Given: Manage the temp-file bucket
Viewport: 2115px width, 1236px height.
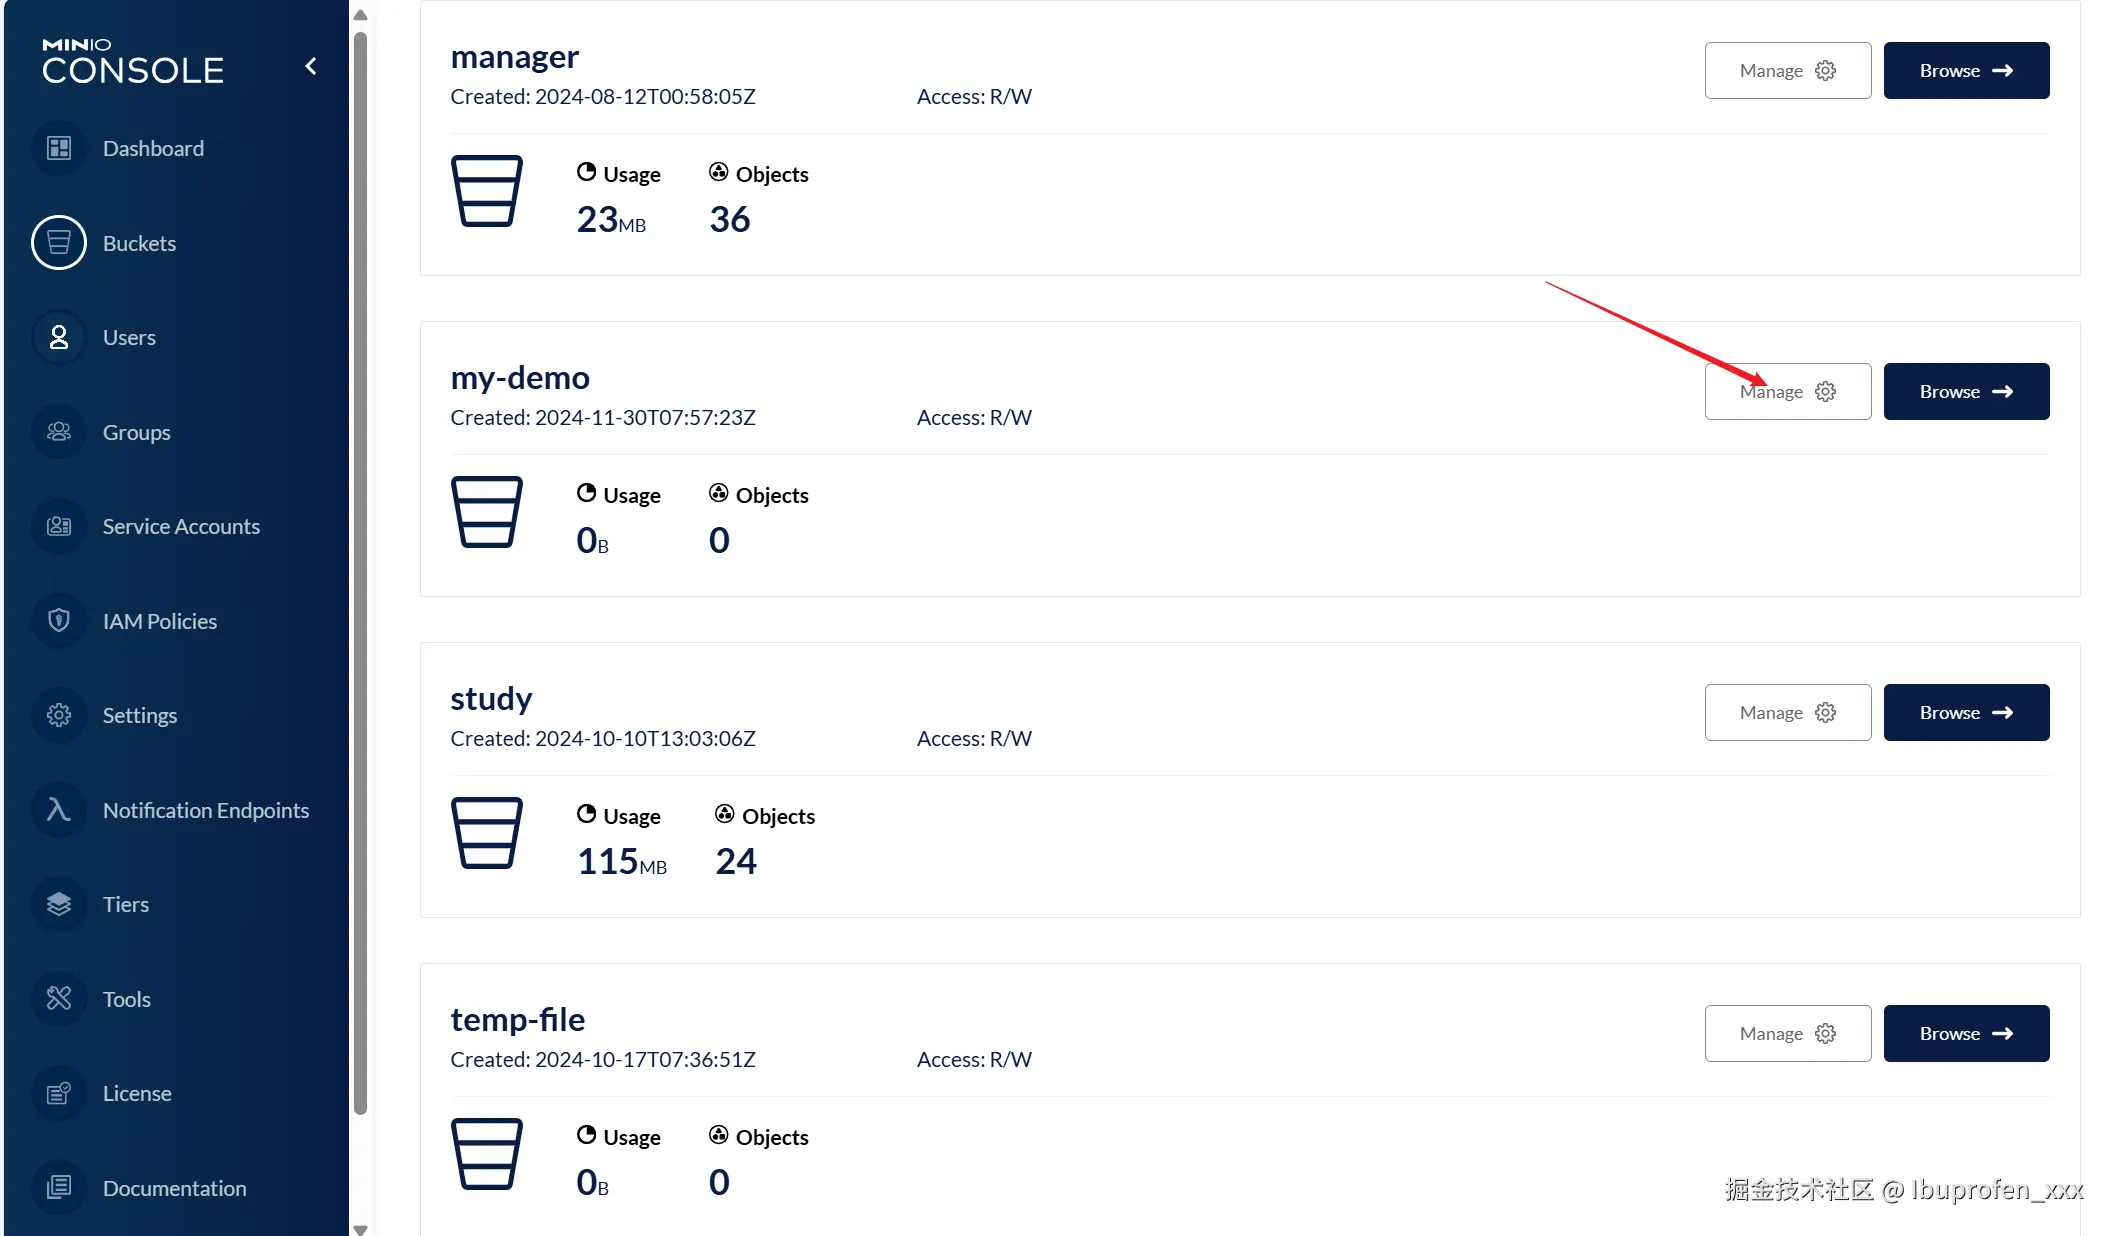Looking at the screenshot, I should (1787, 1034).
